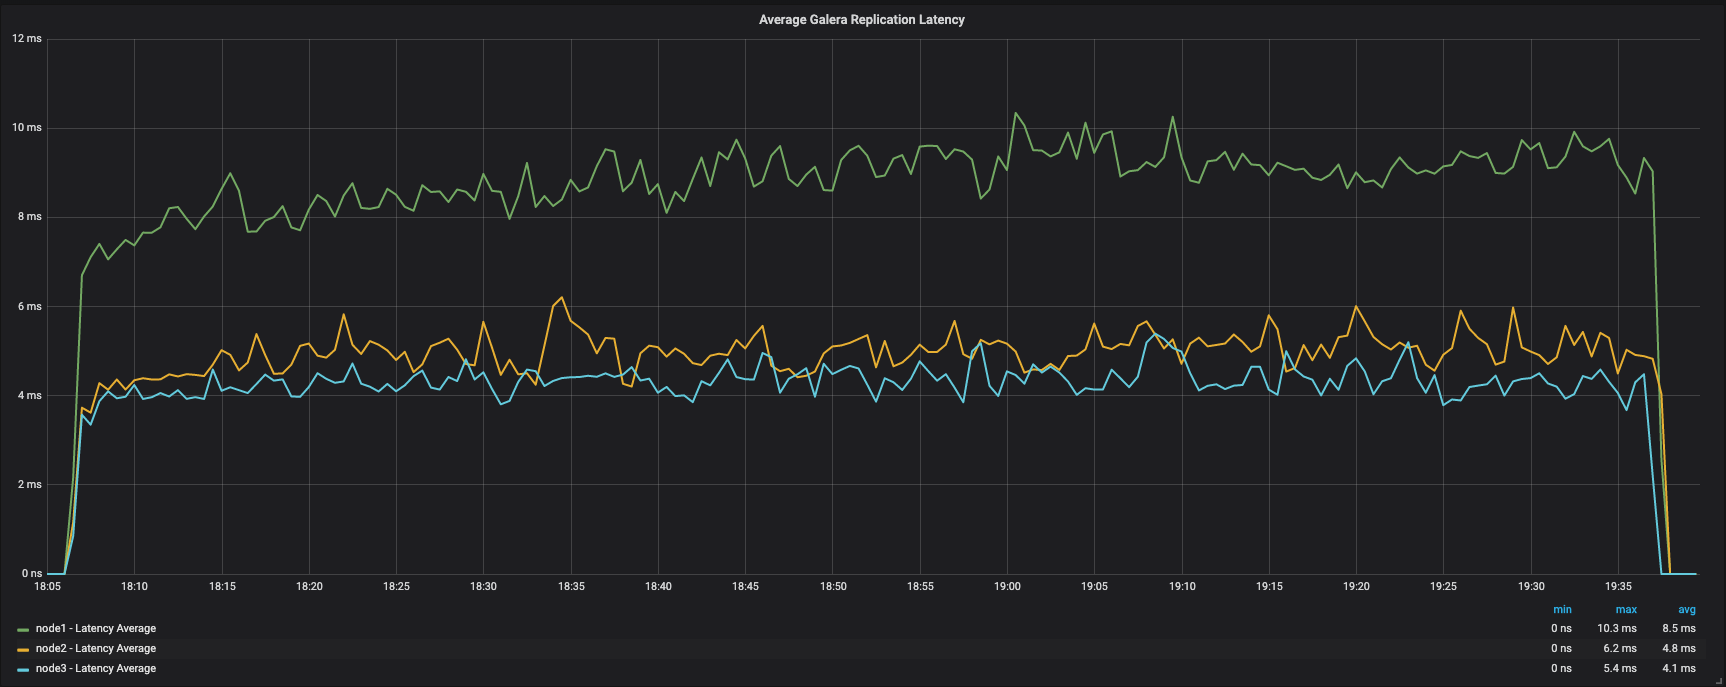
Task: Toggle node1 - Latency Average series visibility
Action: (95, 629)
